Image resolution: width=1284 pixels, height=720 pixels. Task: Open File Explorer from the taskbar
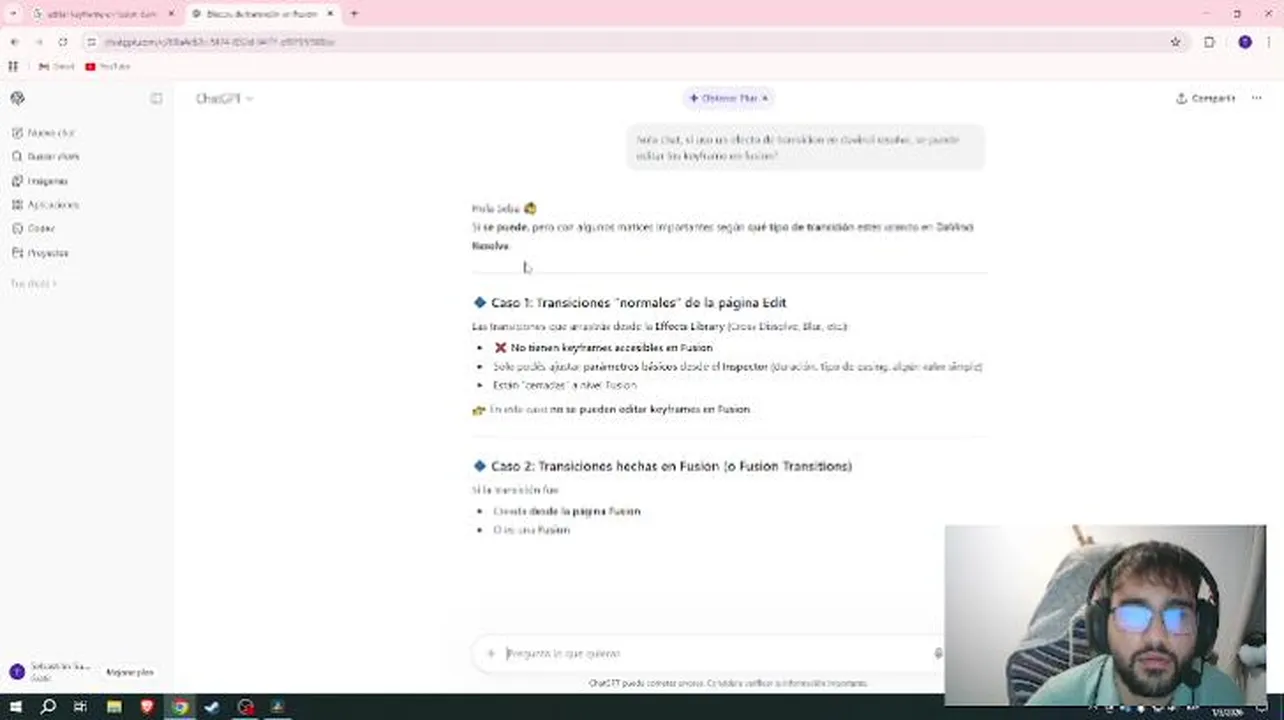(114, 707)
